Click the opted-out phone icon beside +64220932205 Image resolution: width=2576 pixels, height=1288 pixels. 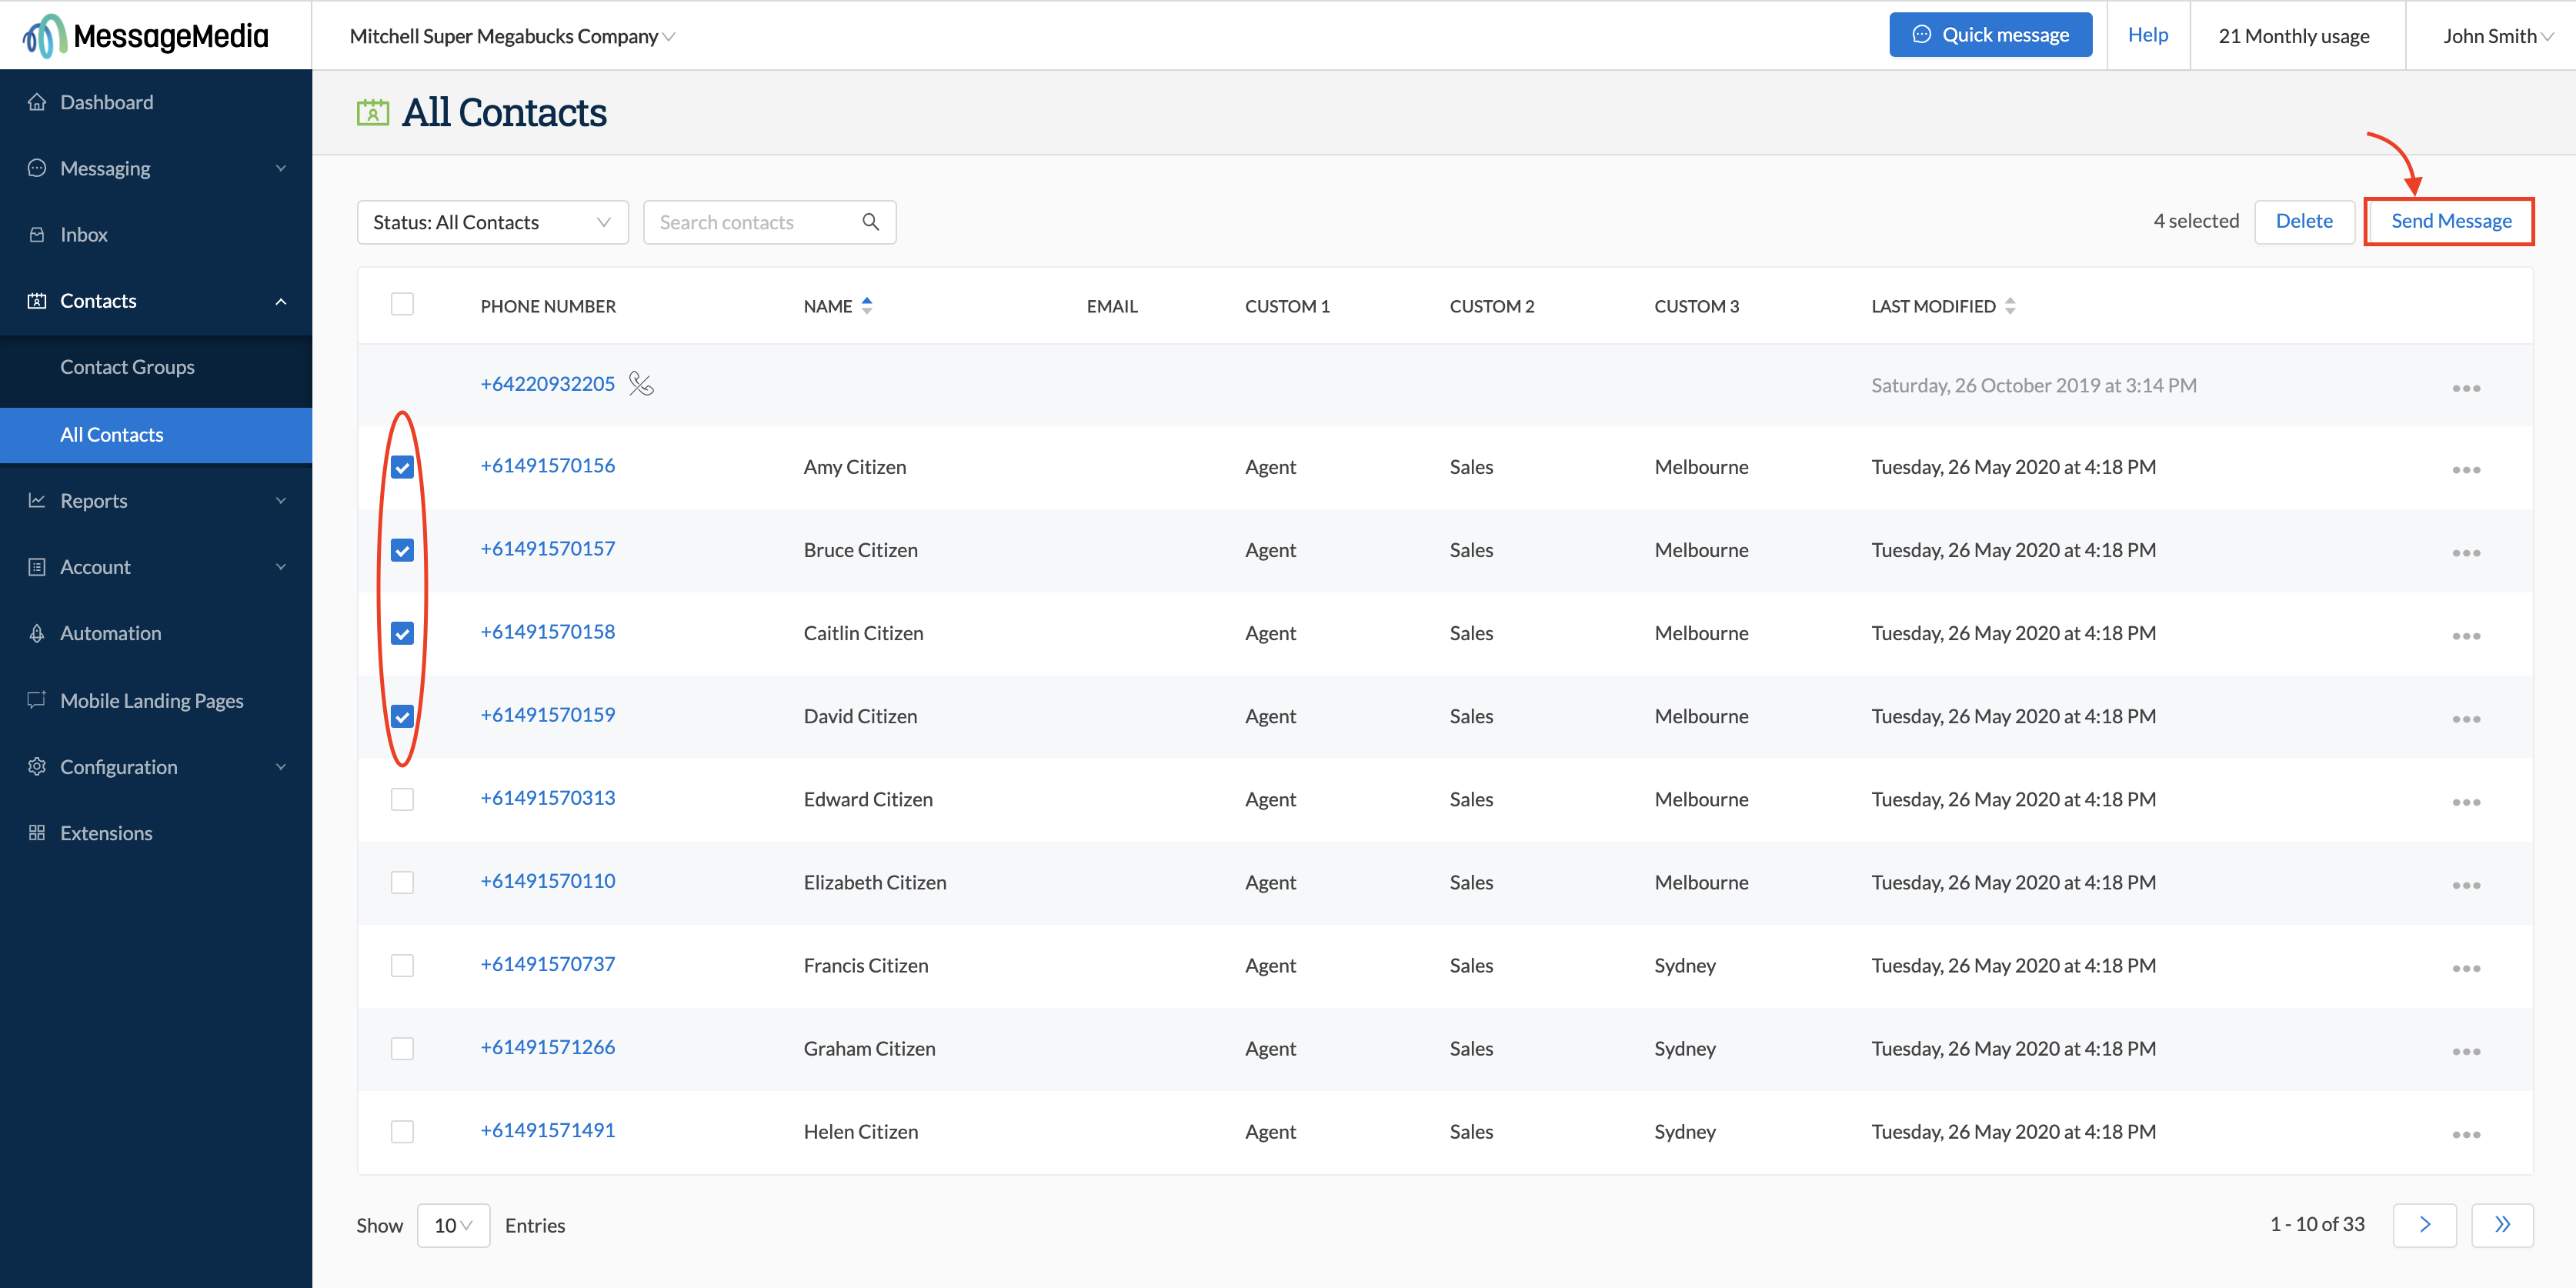641,384
